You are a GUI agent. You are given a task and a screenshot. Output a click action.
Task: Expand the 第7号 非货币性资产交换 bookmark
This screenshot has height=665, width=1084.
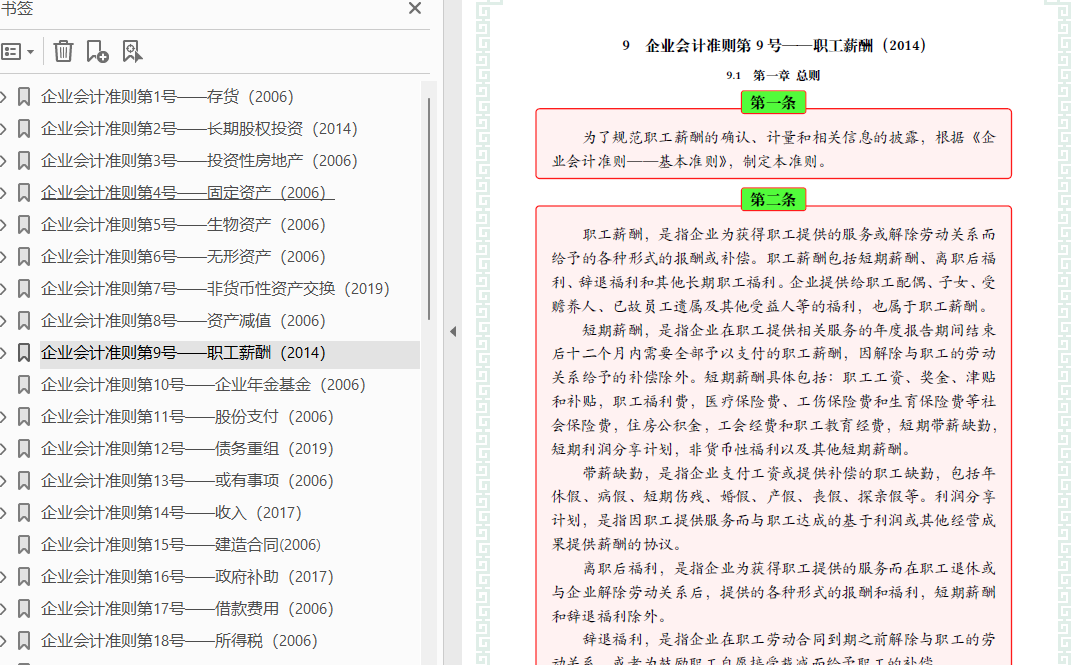[x=4, y=289]
